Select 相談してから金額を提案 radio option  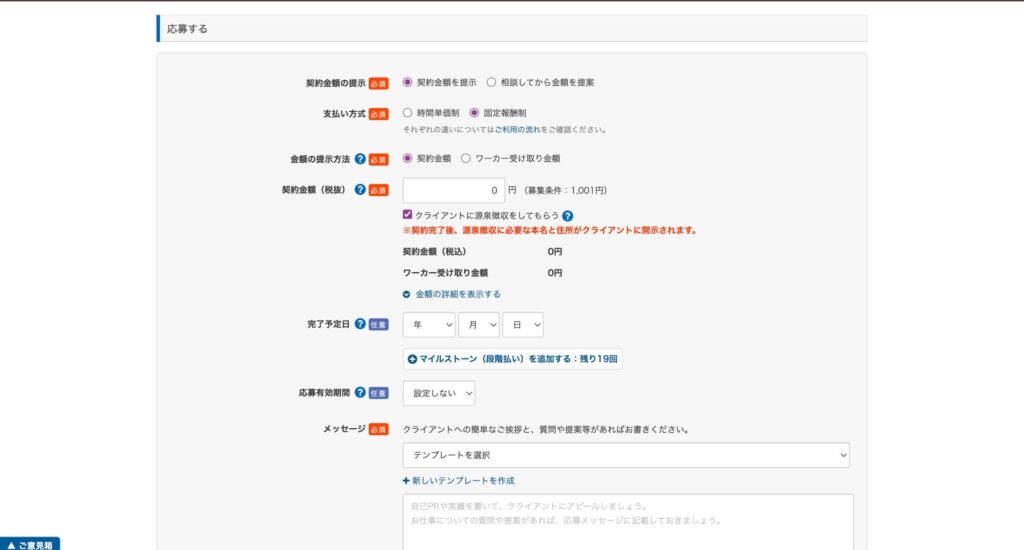coord(492,82)
